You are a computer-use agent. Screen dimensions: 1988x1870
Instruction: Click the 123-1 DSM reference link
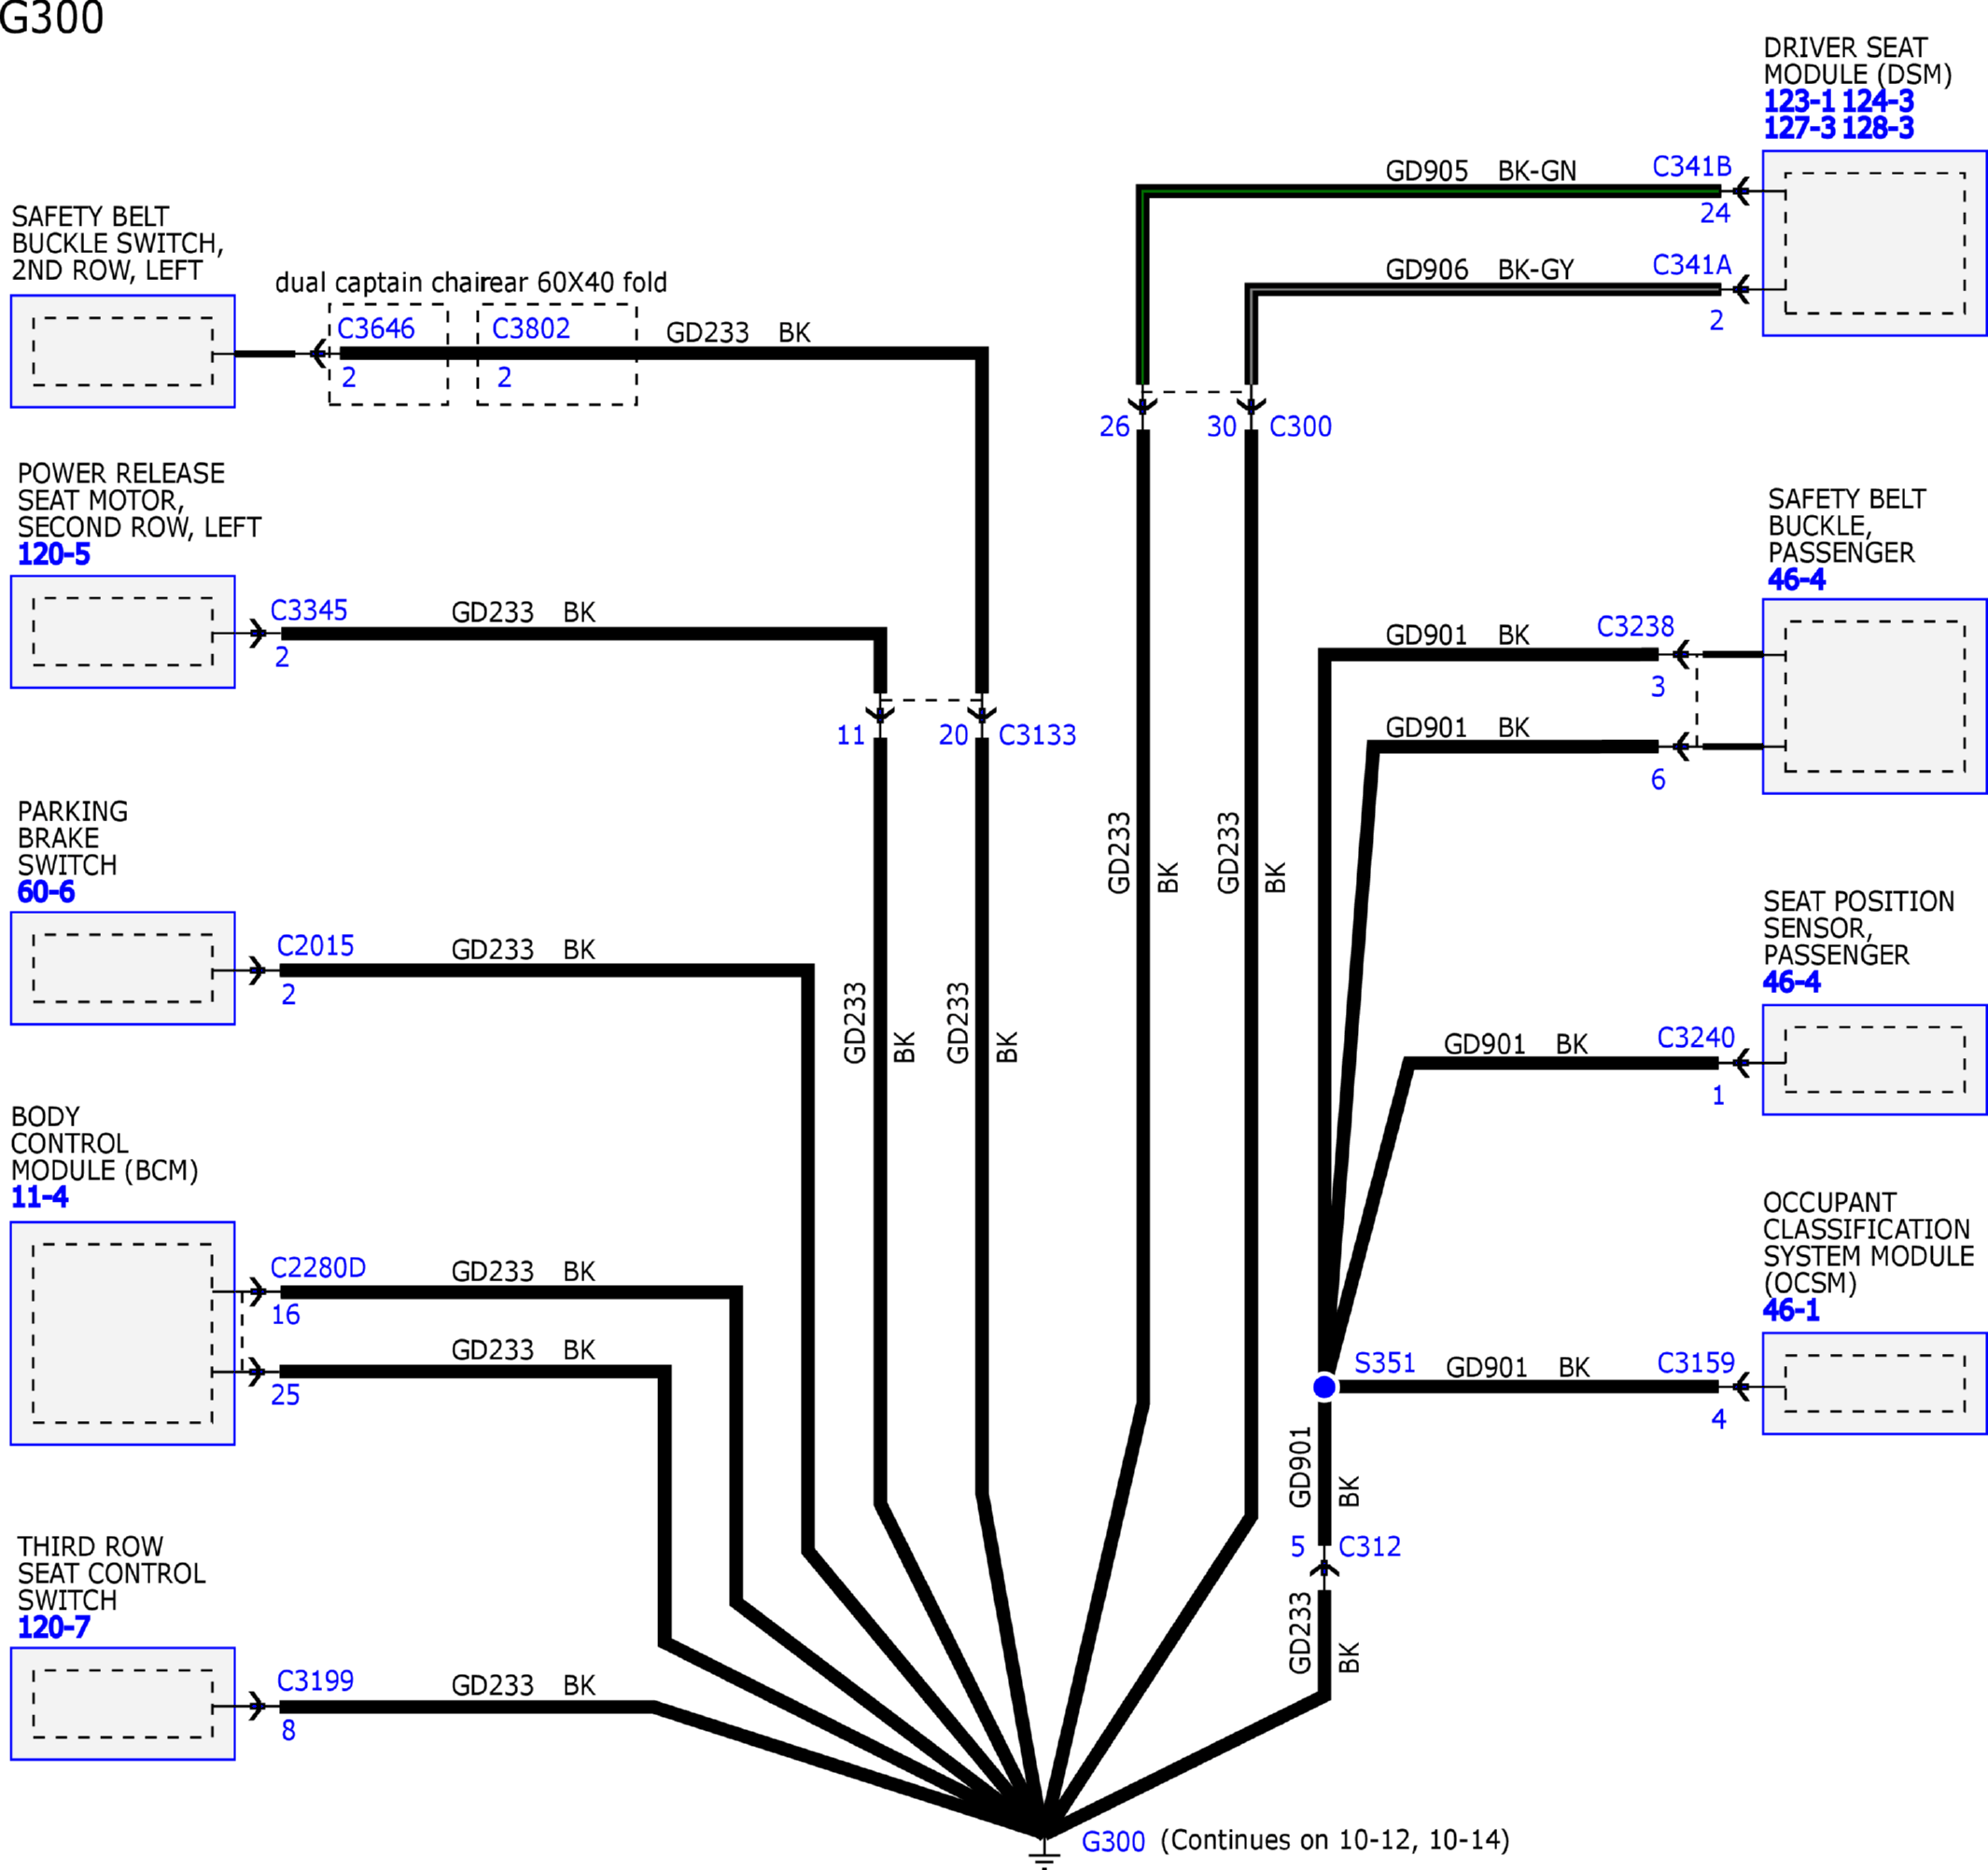click(x=1799, y=101)
